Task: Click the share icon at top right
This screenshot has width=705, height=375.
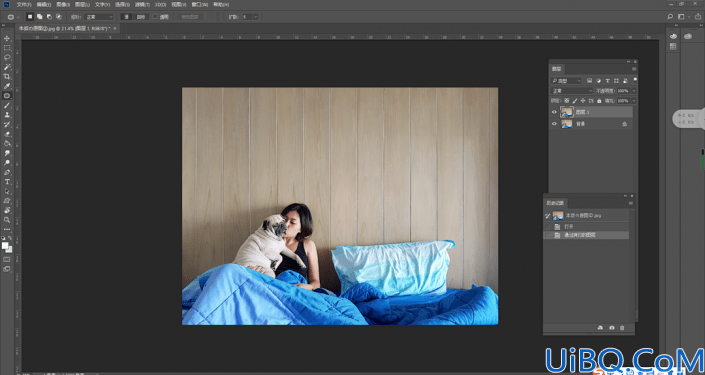Action: tap(698, 17)
